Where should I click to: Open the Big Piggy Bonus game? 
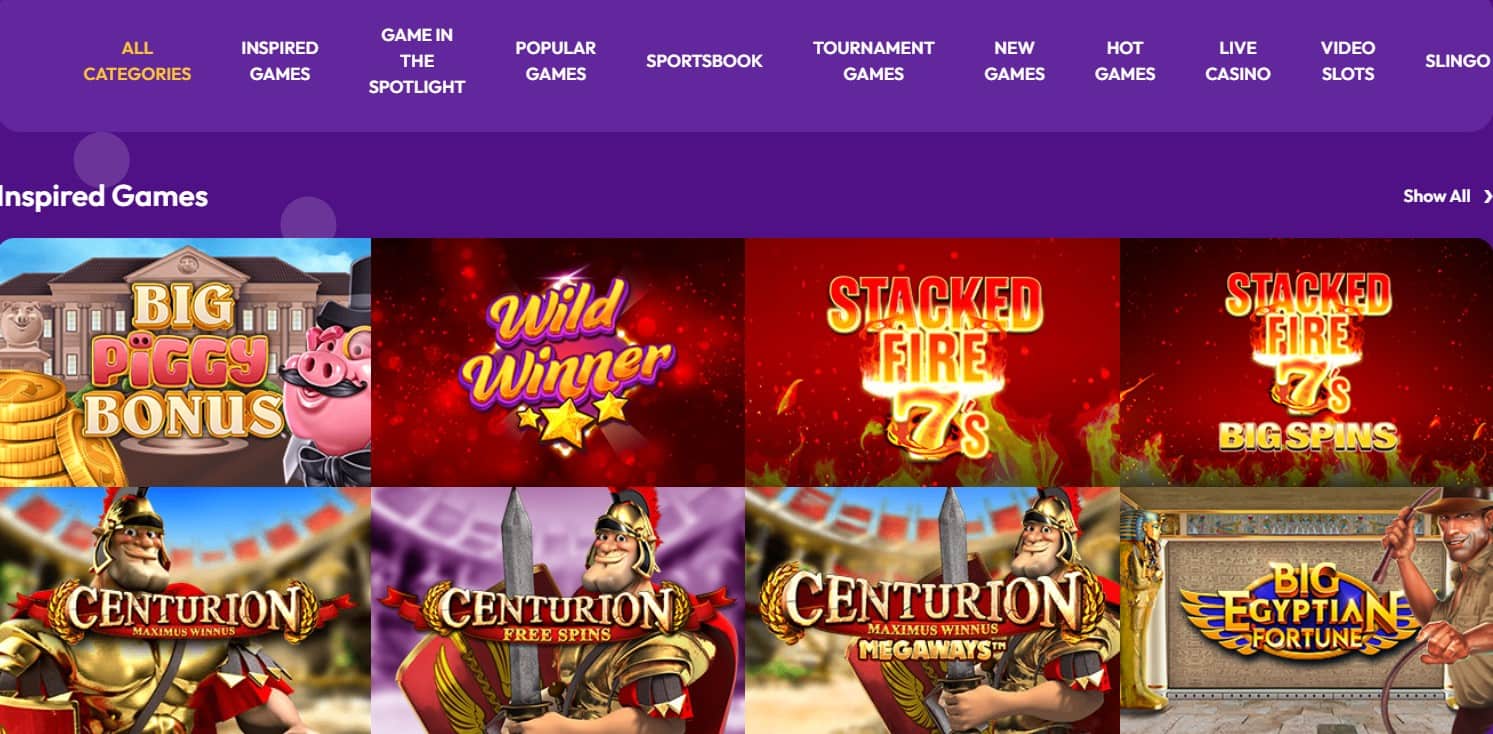click(x=185, y=362)
